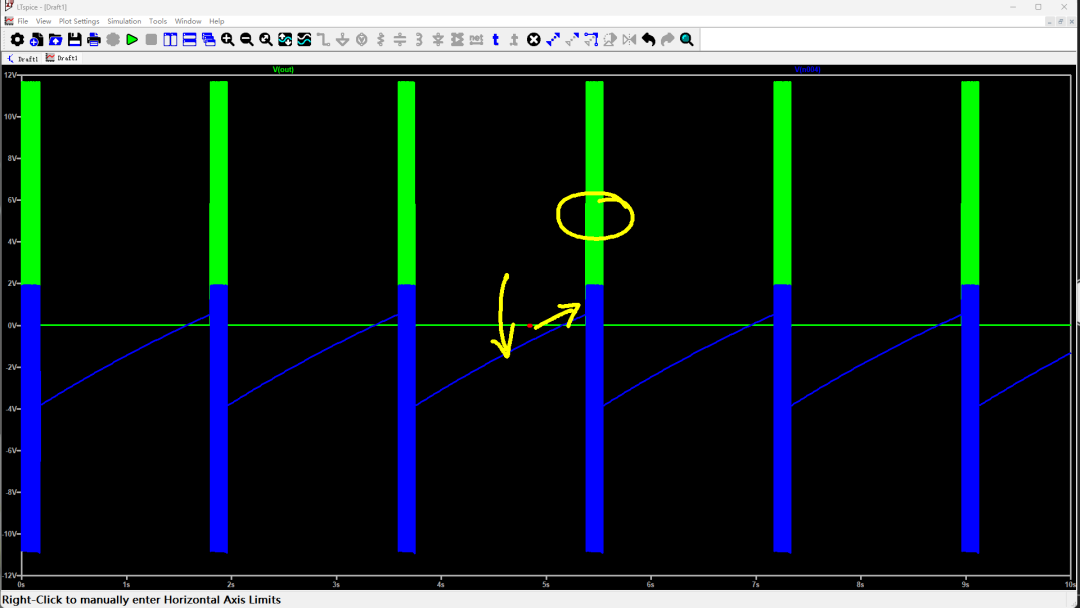The image size is (1080, 608).
Task: Click the Zoom in magnifier icon
Action: coord(228,39)
